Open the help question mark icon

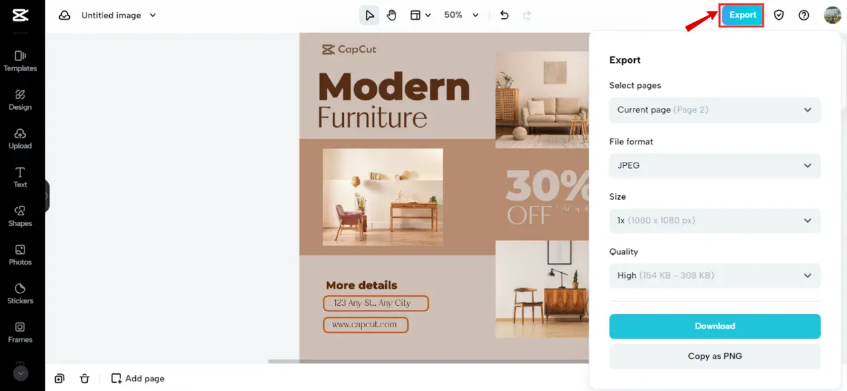pos(804,15)
